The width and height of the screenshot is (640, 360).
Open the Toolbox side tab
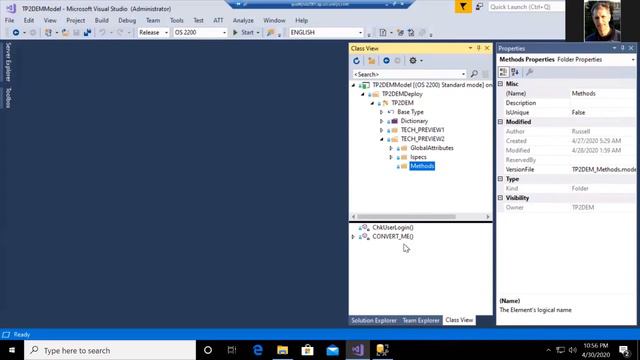(x=8, y=98)
